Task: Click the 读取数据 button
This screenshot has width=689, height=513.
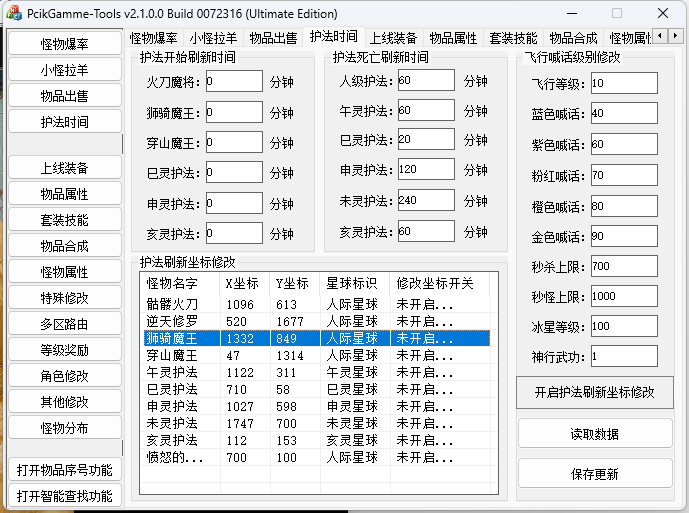Action: click(x=595, y=434)
